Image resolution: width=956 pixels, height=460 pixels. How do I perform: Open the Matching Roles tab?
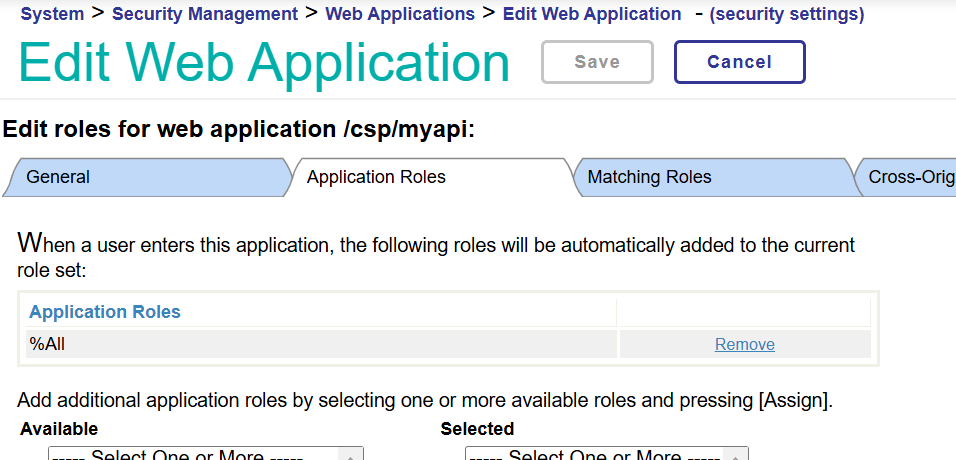[712, 177]
